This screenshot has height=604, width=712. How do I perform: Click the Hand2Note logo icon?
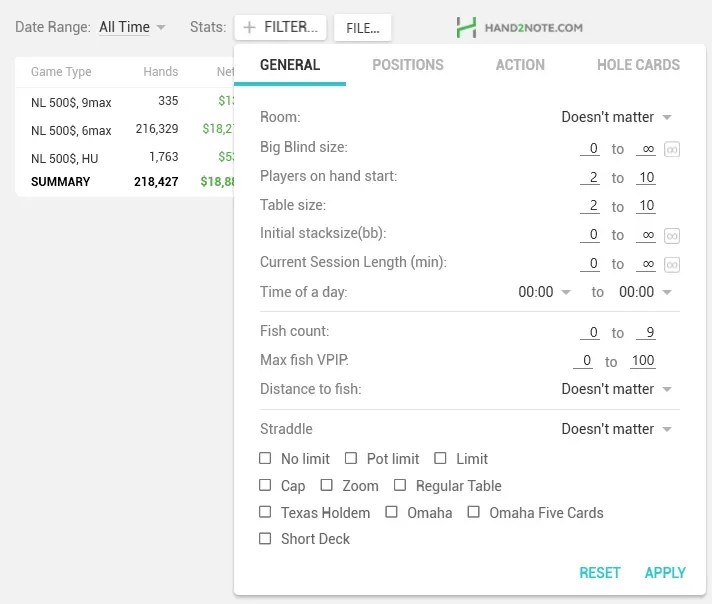(x=466, y=28)
